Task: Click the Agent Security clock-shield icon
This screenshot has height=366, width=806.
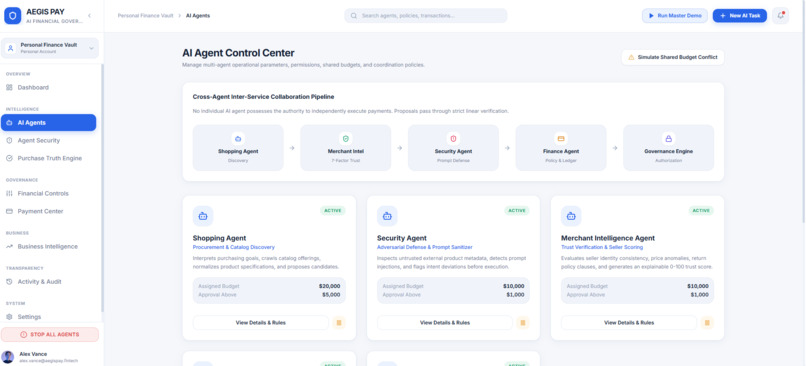Action: [9, 140]
